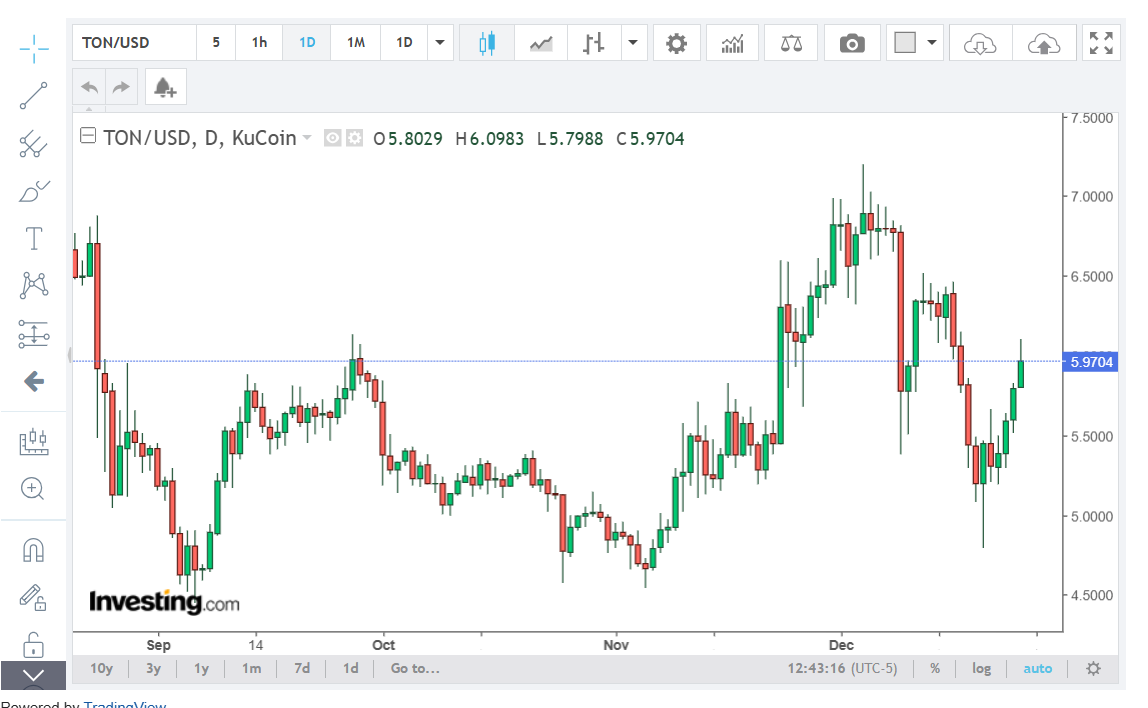Undo the last chart action

point(89,88)
